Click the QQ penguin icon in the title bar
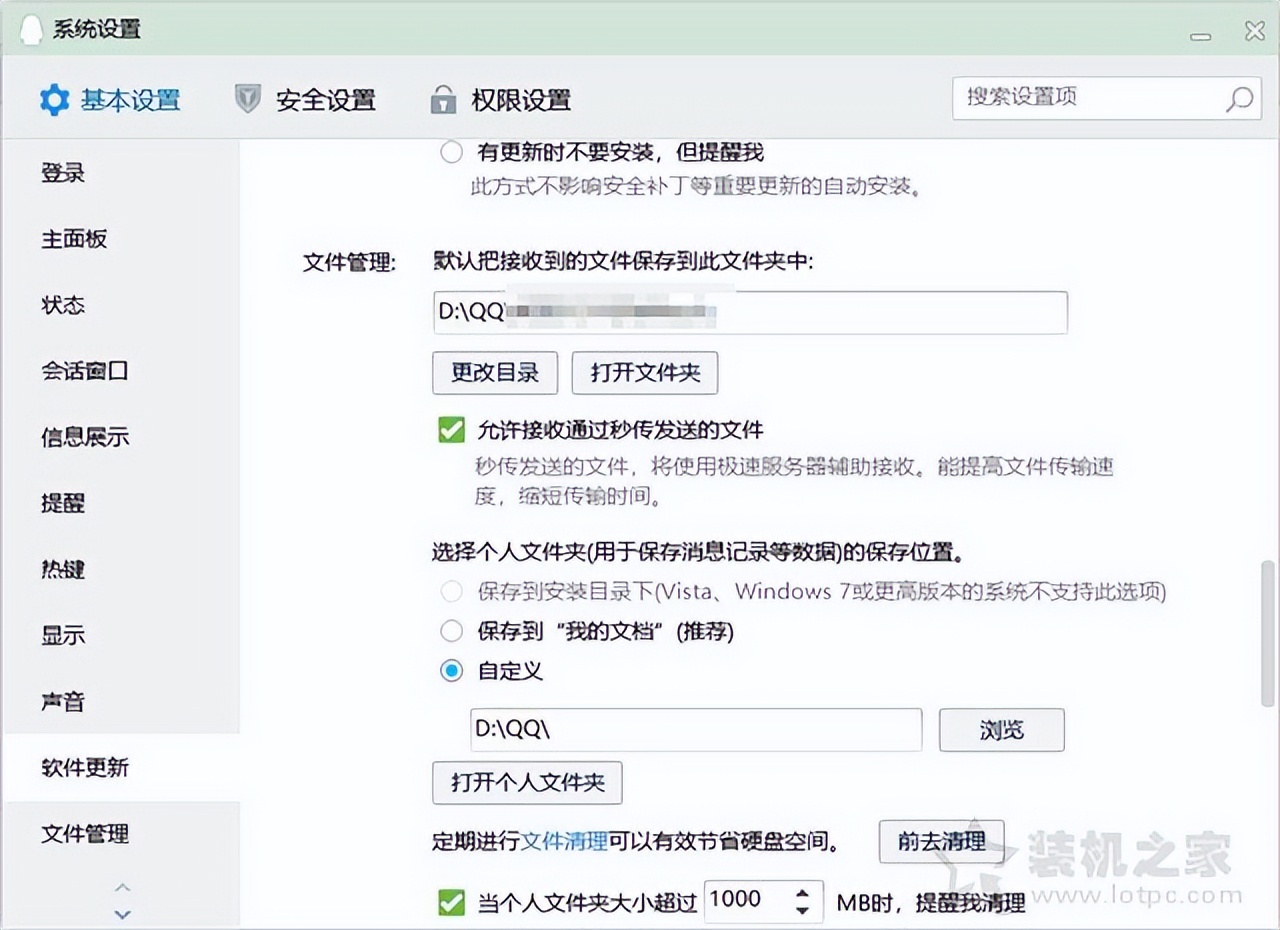Image resolution: width=1280 pixels, height=930 pixels. pos(31,30)
